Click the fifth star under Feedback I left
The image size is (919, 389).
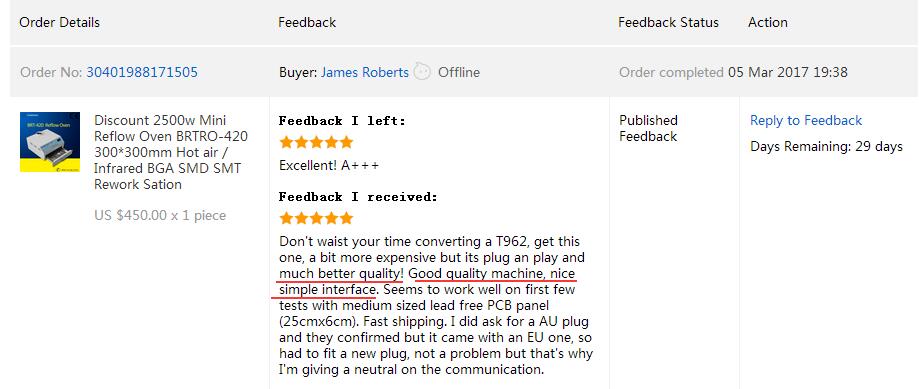(346, 142)
